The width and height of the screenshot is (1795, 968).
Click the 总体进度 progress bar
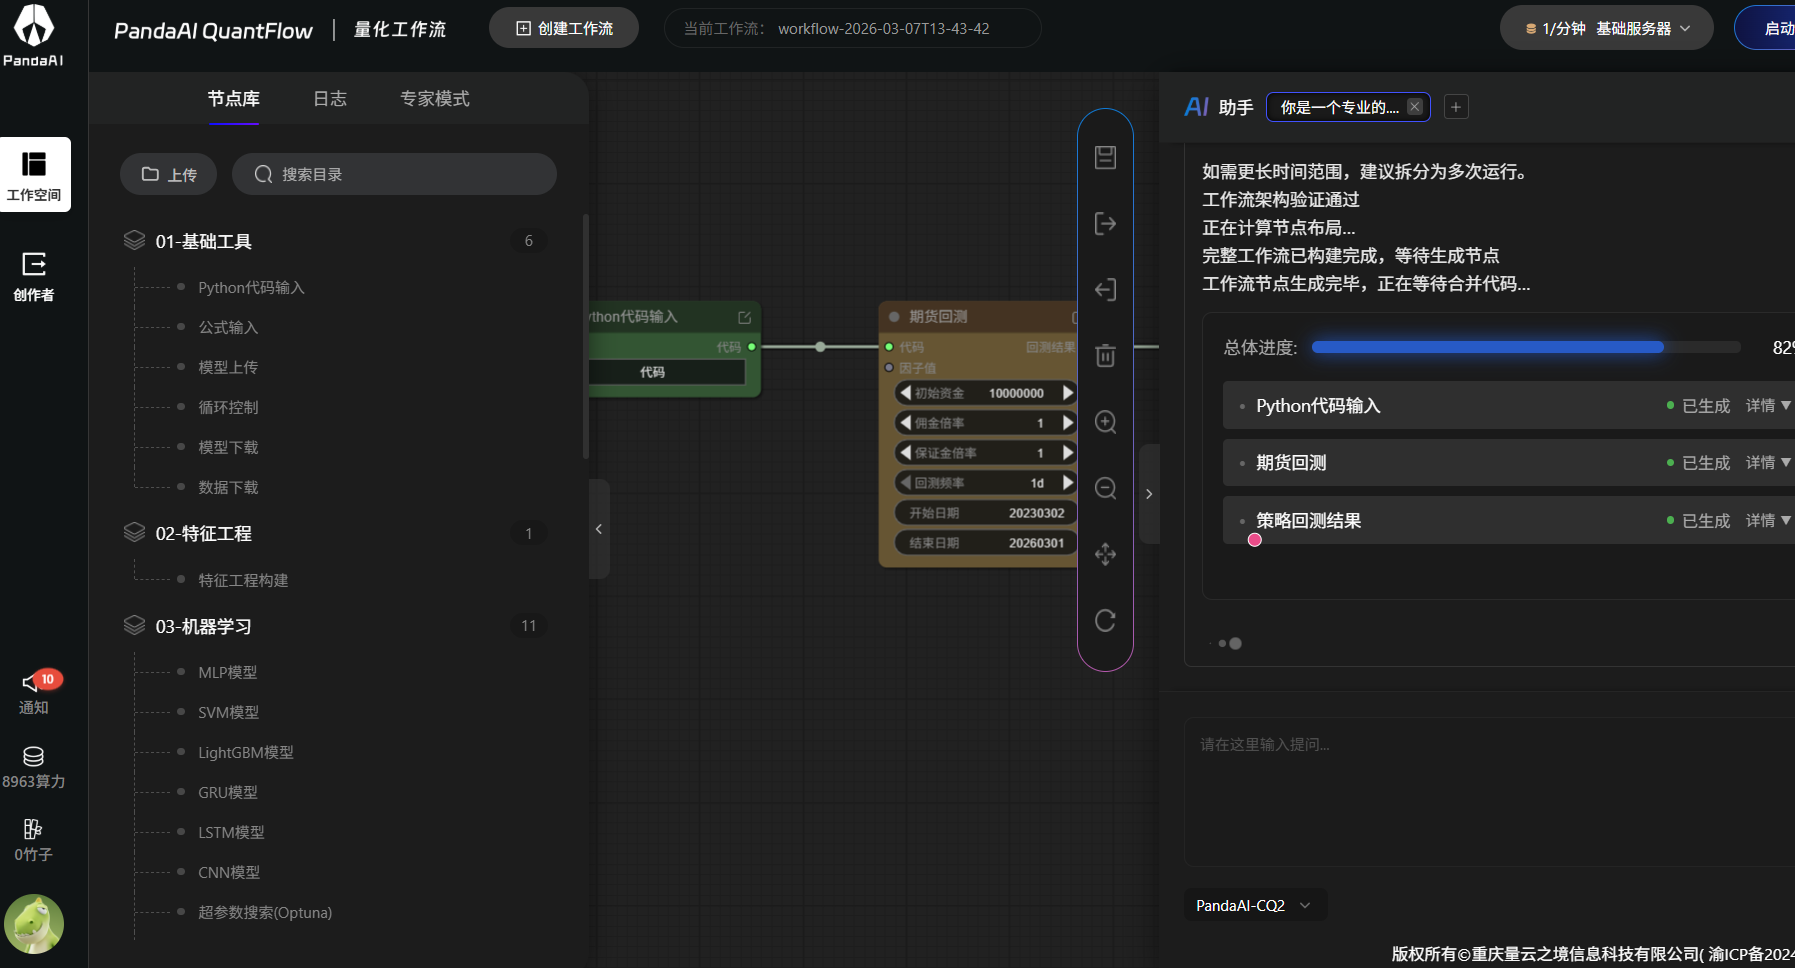coord(1526,347)
